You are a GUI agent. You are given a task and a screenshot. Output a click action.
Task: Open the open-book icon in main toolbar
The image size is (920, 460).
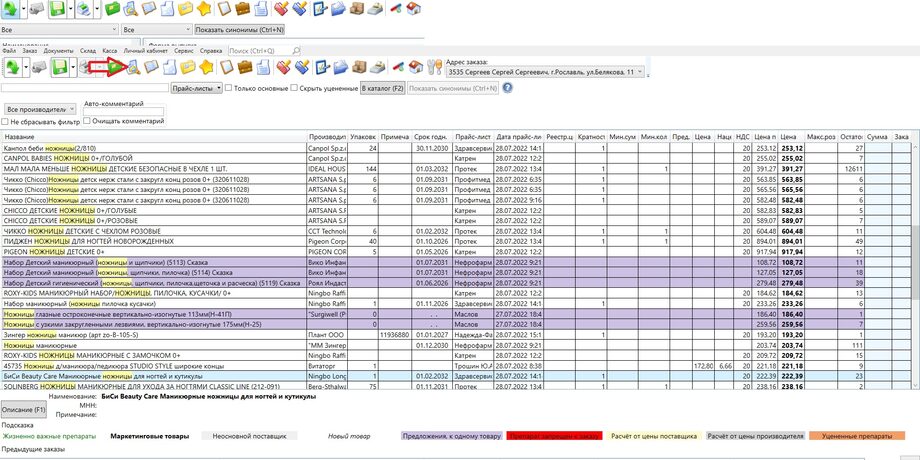pos(151,66)
